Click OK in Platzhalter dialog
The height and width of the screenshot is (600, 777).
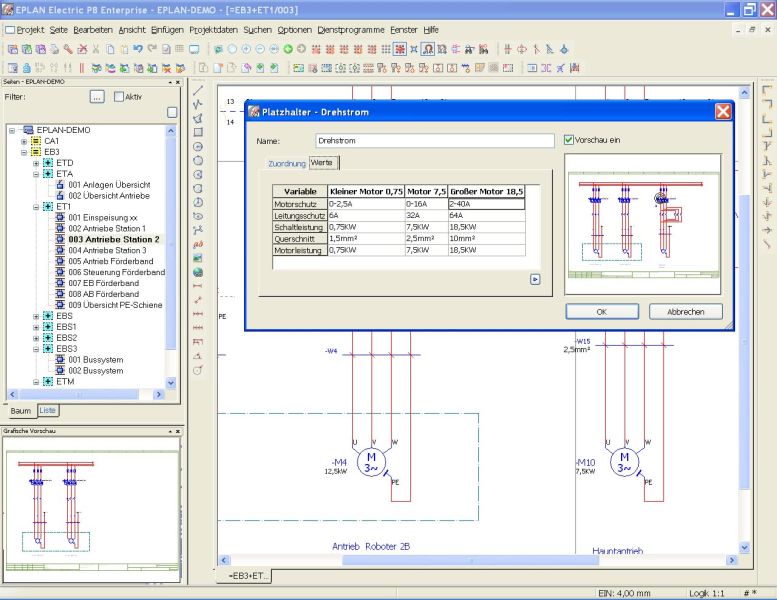602,312
